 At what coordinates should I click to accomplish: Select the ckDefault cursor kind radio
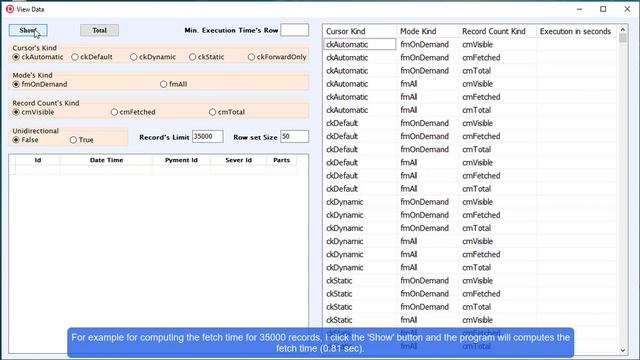click(x=92, y=57)
